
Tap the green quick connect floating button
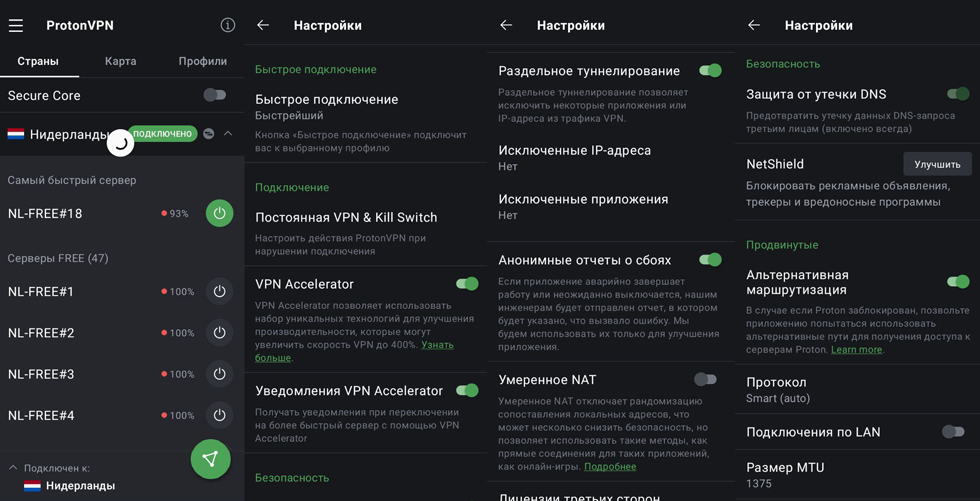click(210, 459)
